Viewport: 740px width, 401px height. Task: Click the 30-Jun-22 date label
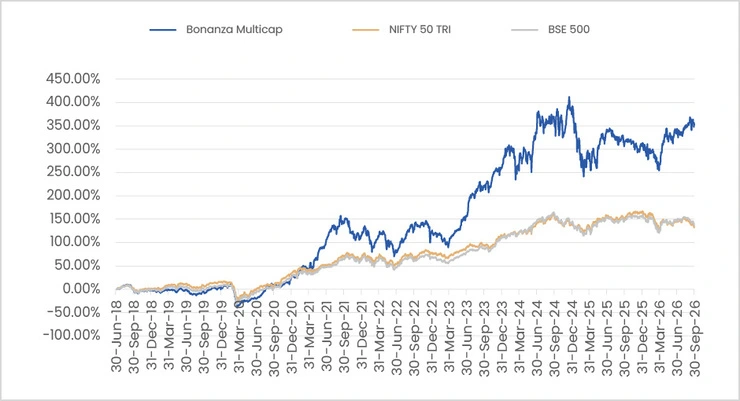[x=397, y=336]
